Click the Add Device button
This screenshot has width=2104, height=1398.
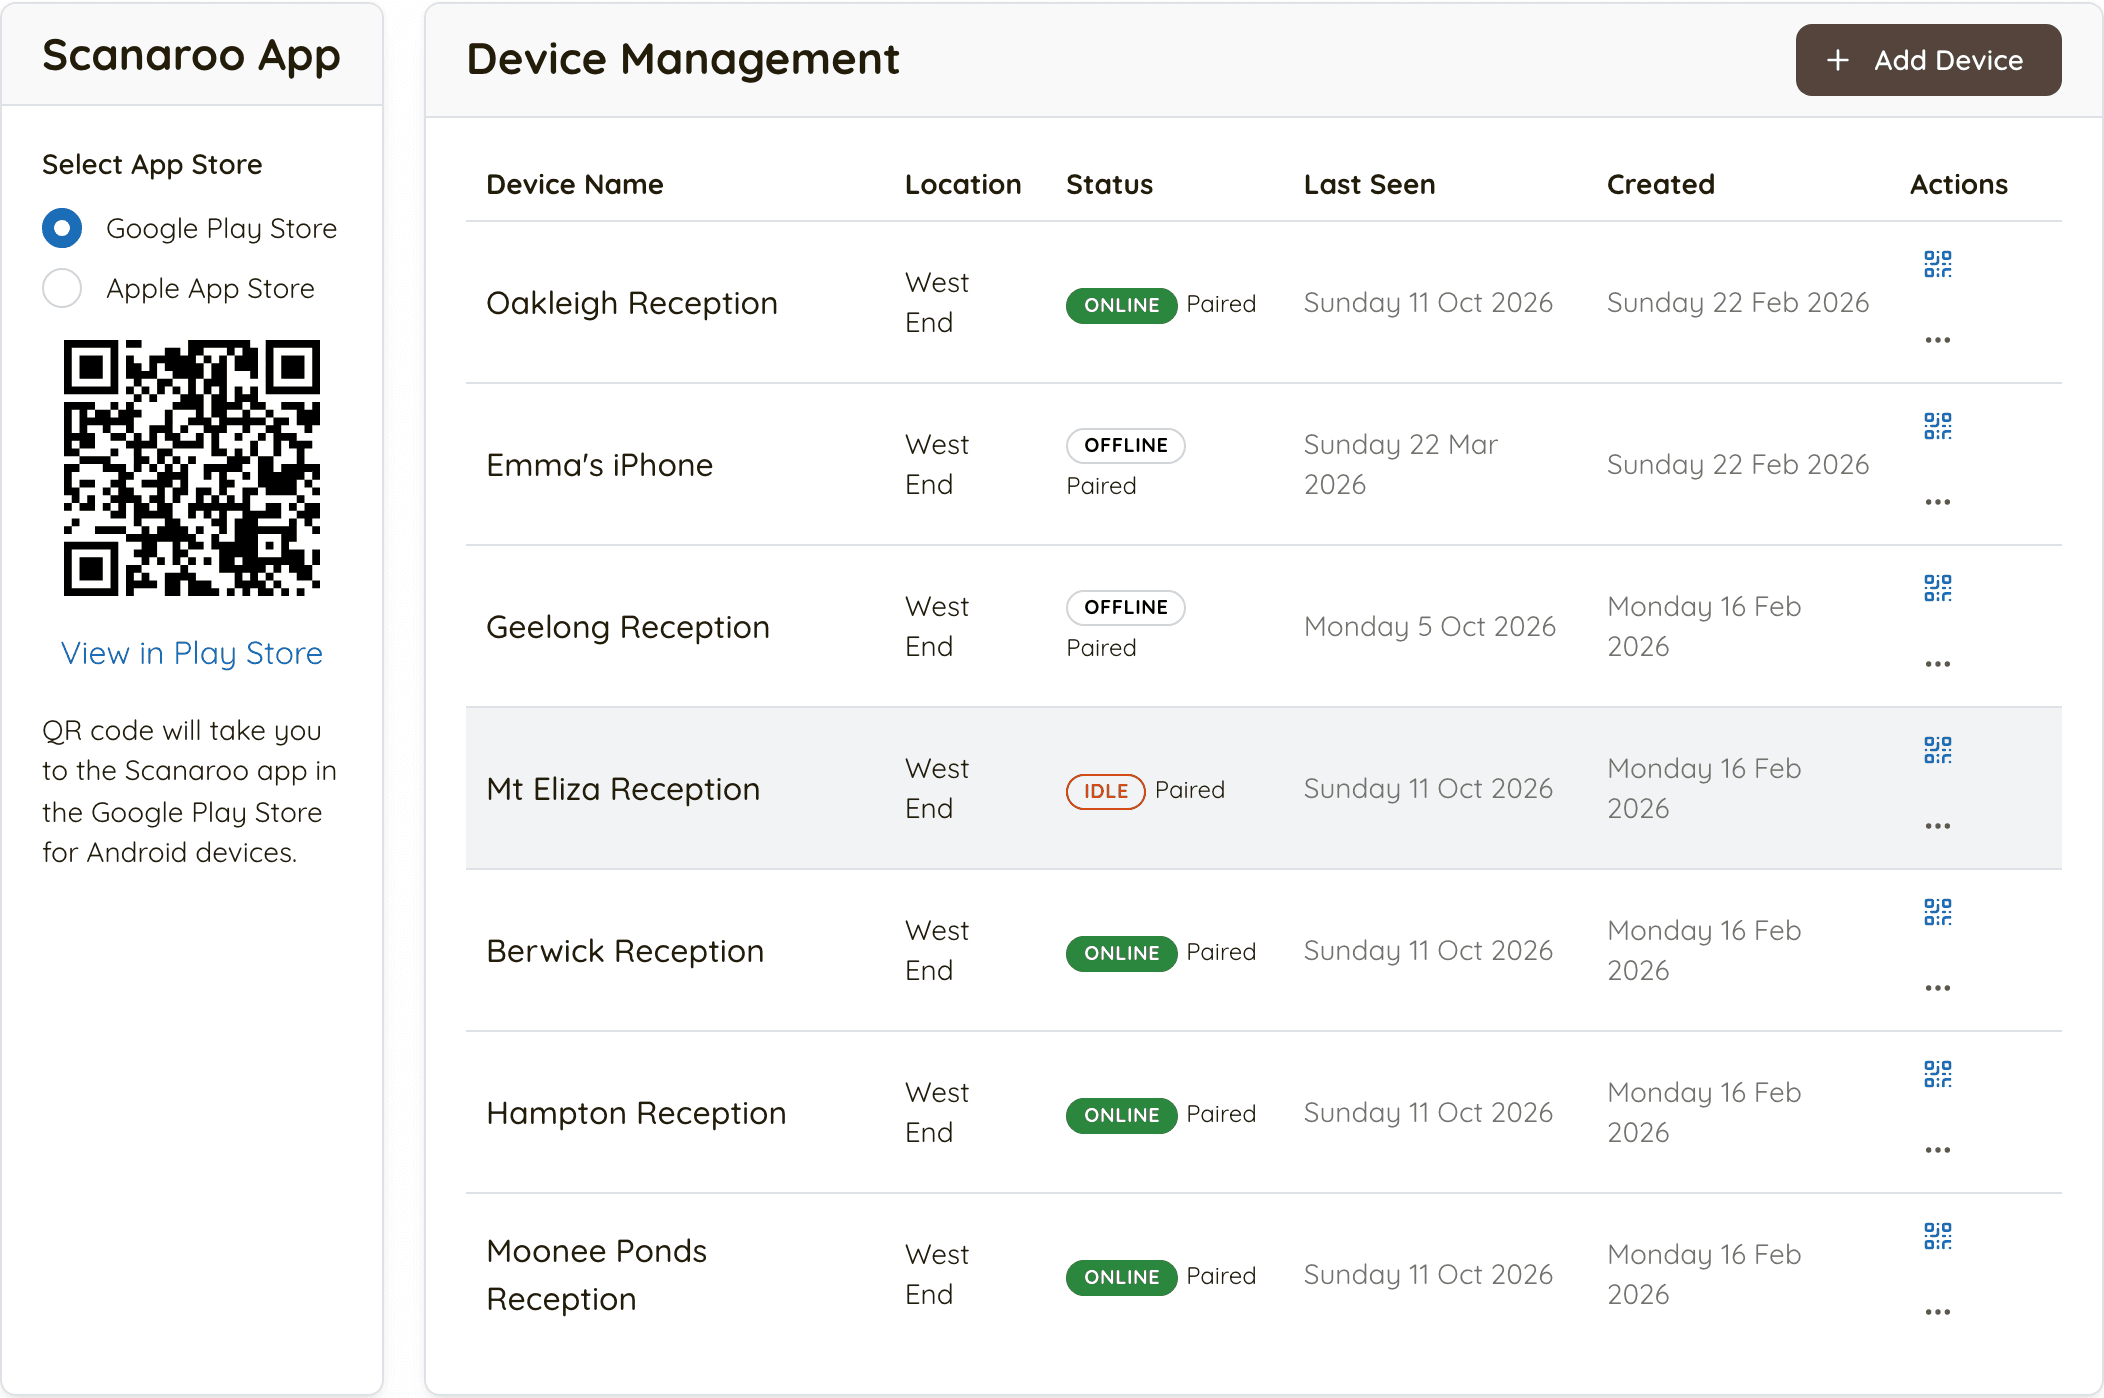pyautogui.click(x=1928, y=60)
